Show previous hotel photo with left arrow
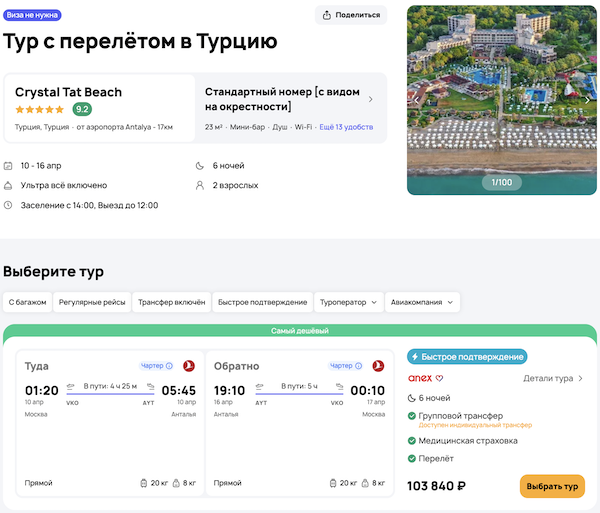 click(x=417, y=100)
